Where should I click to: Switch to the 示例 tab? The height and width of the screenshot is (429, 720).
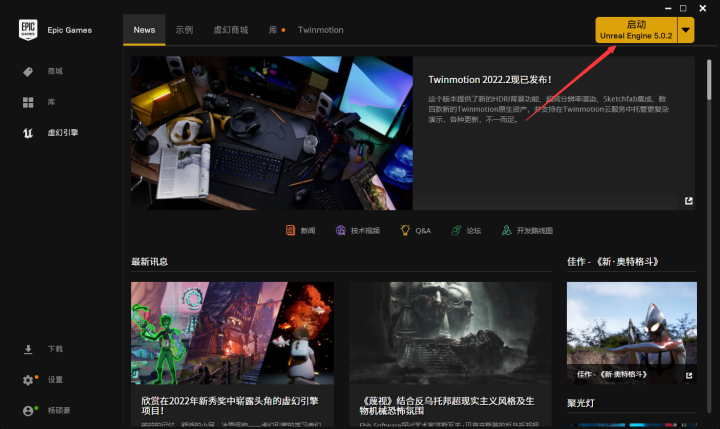pos(184,30)
